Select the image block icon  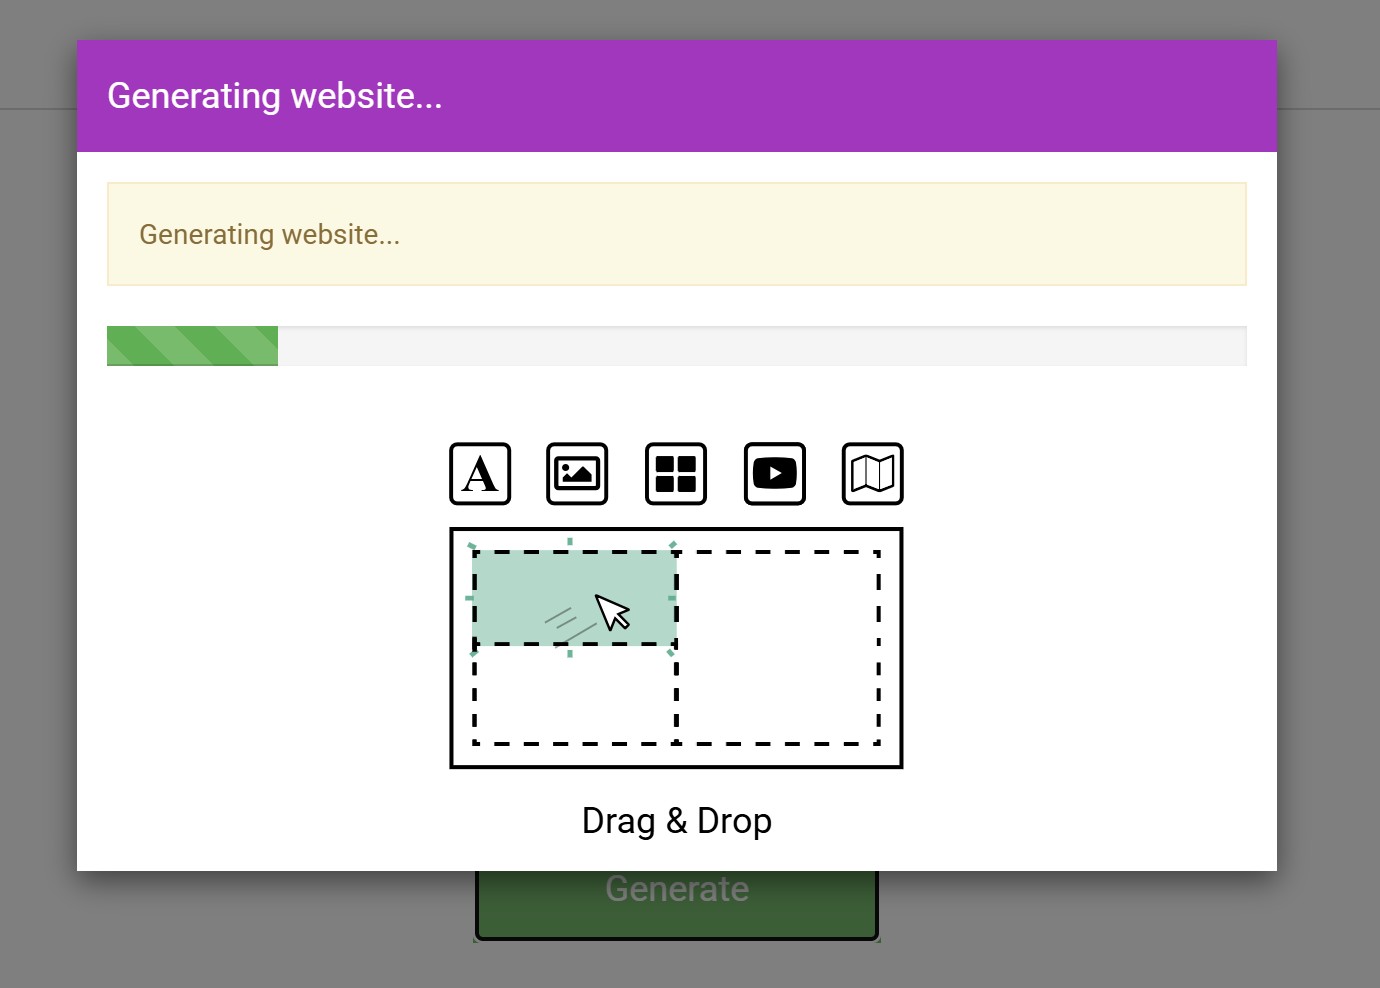(577, 473)
